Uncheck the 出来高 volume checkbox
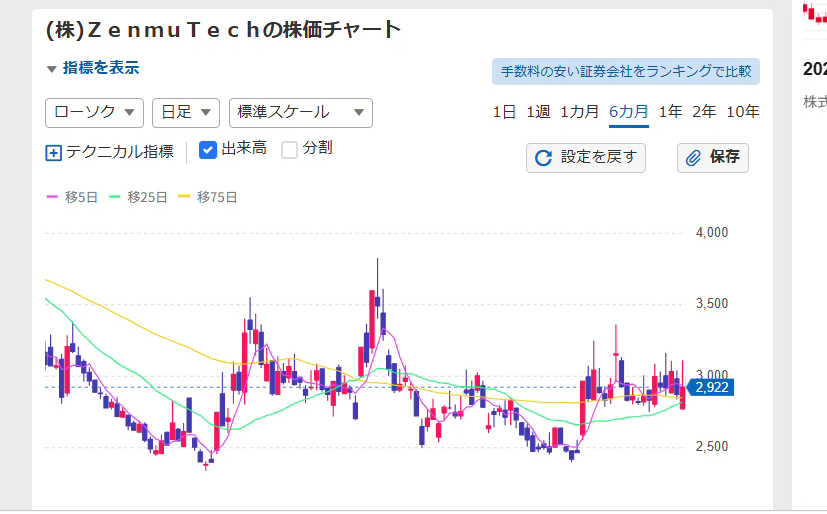827x514 pixels. (208, 150)
